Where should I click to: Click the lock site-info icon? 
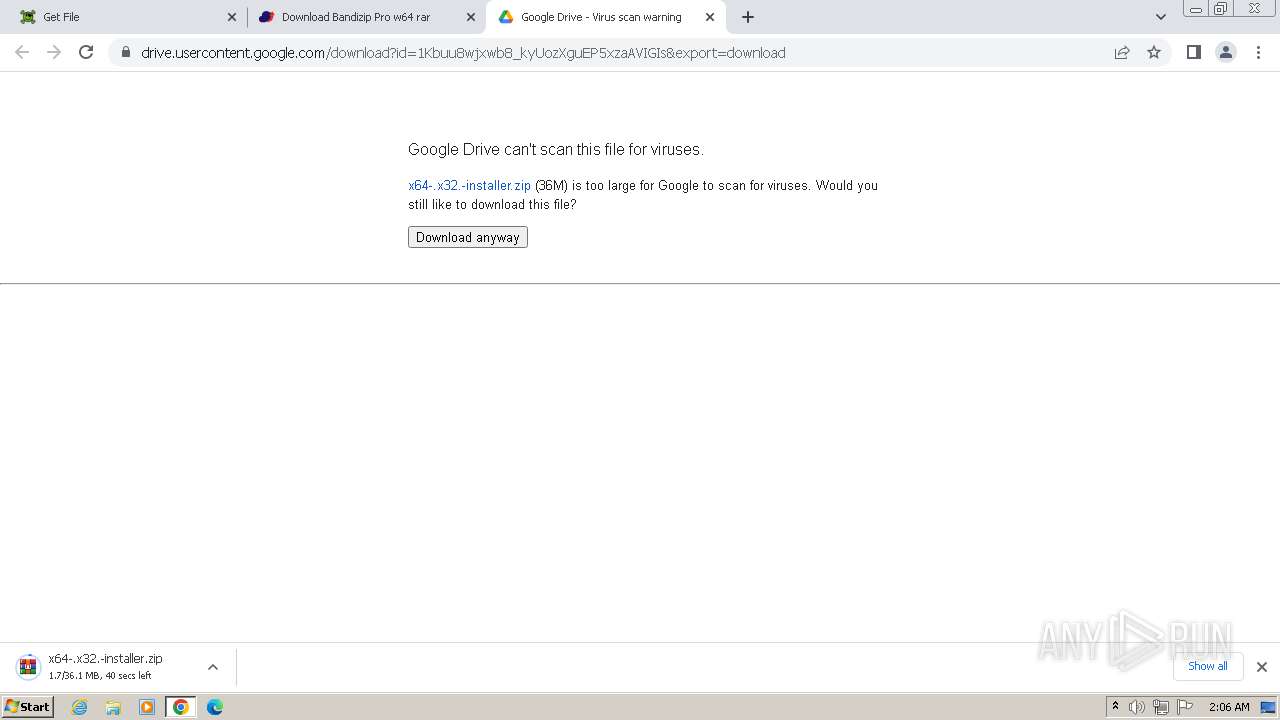coord(125,53)
